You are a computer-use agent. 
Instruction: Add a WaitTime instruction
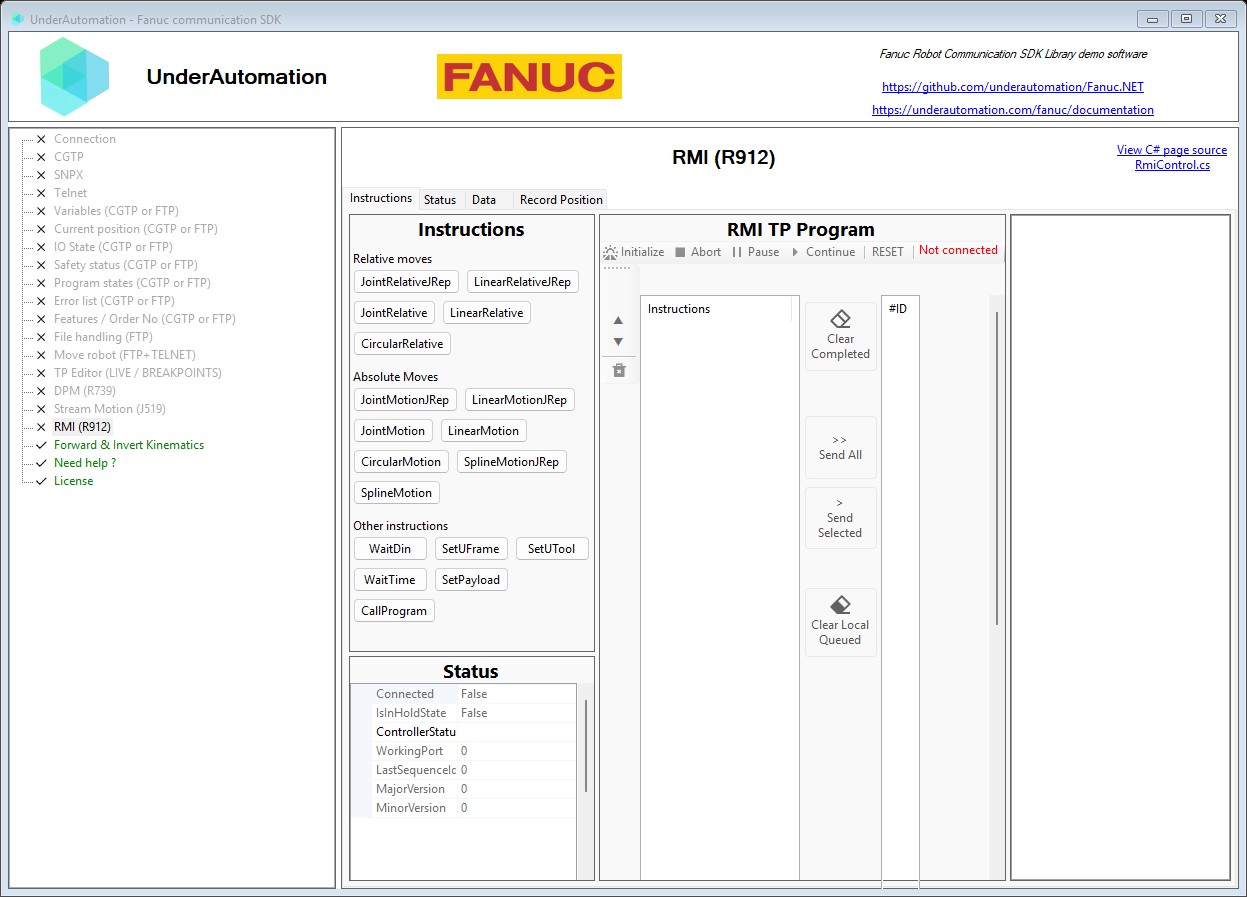coord(390,580)
